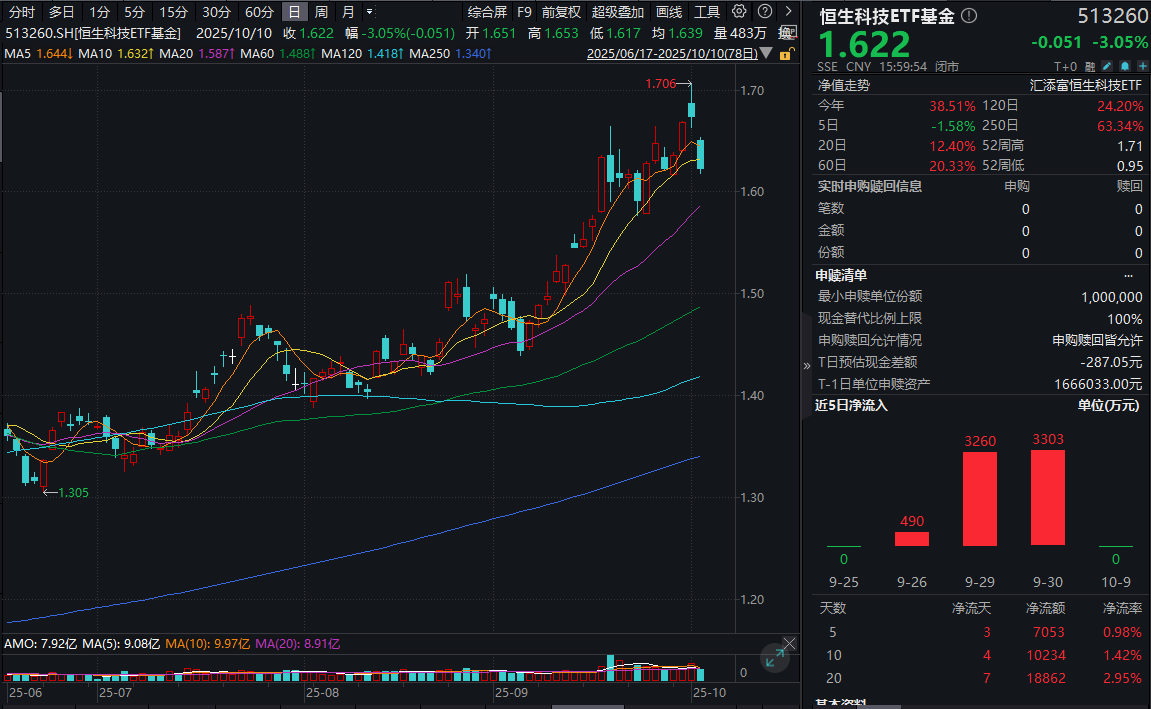Close the floating expand button with X
Screen dimensions: 1151x709
[x=790, y=642]
